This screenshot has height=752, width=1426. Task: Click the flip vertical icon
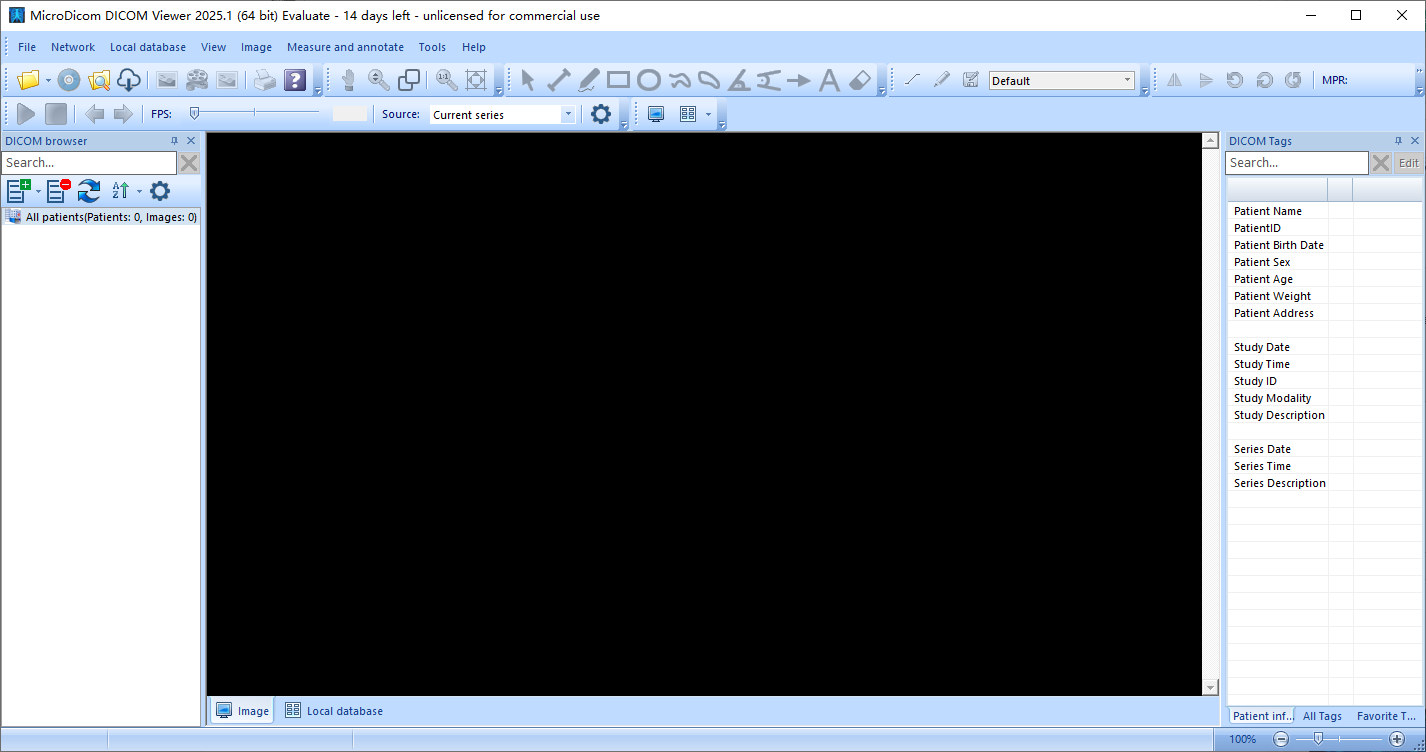pyautogui.click(x=1205, y=81)
